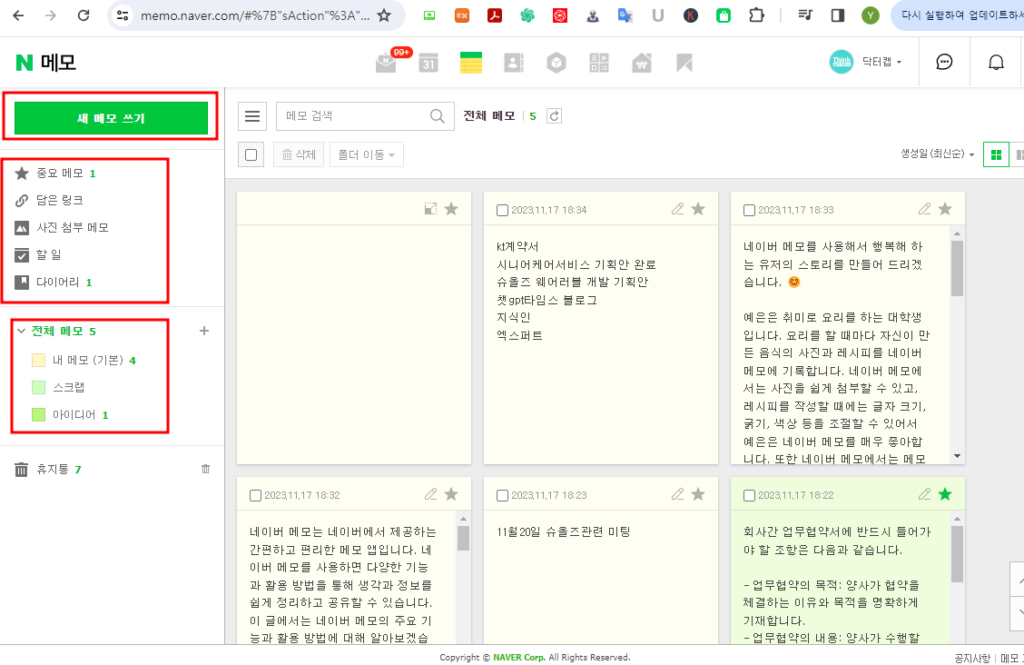
Task: Open Chrome side panel icon
Action: click(x=837, y=15)
